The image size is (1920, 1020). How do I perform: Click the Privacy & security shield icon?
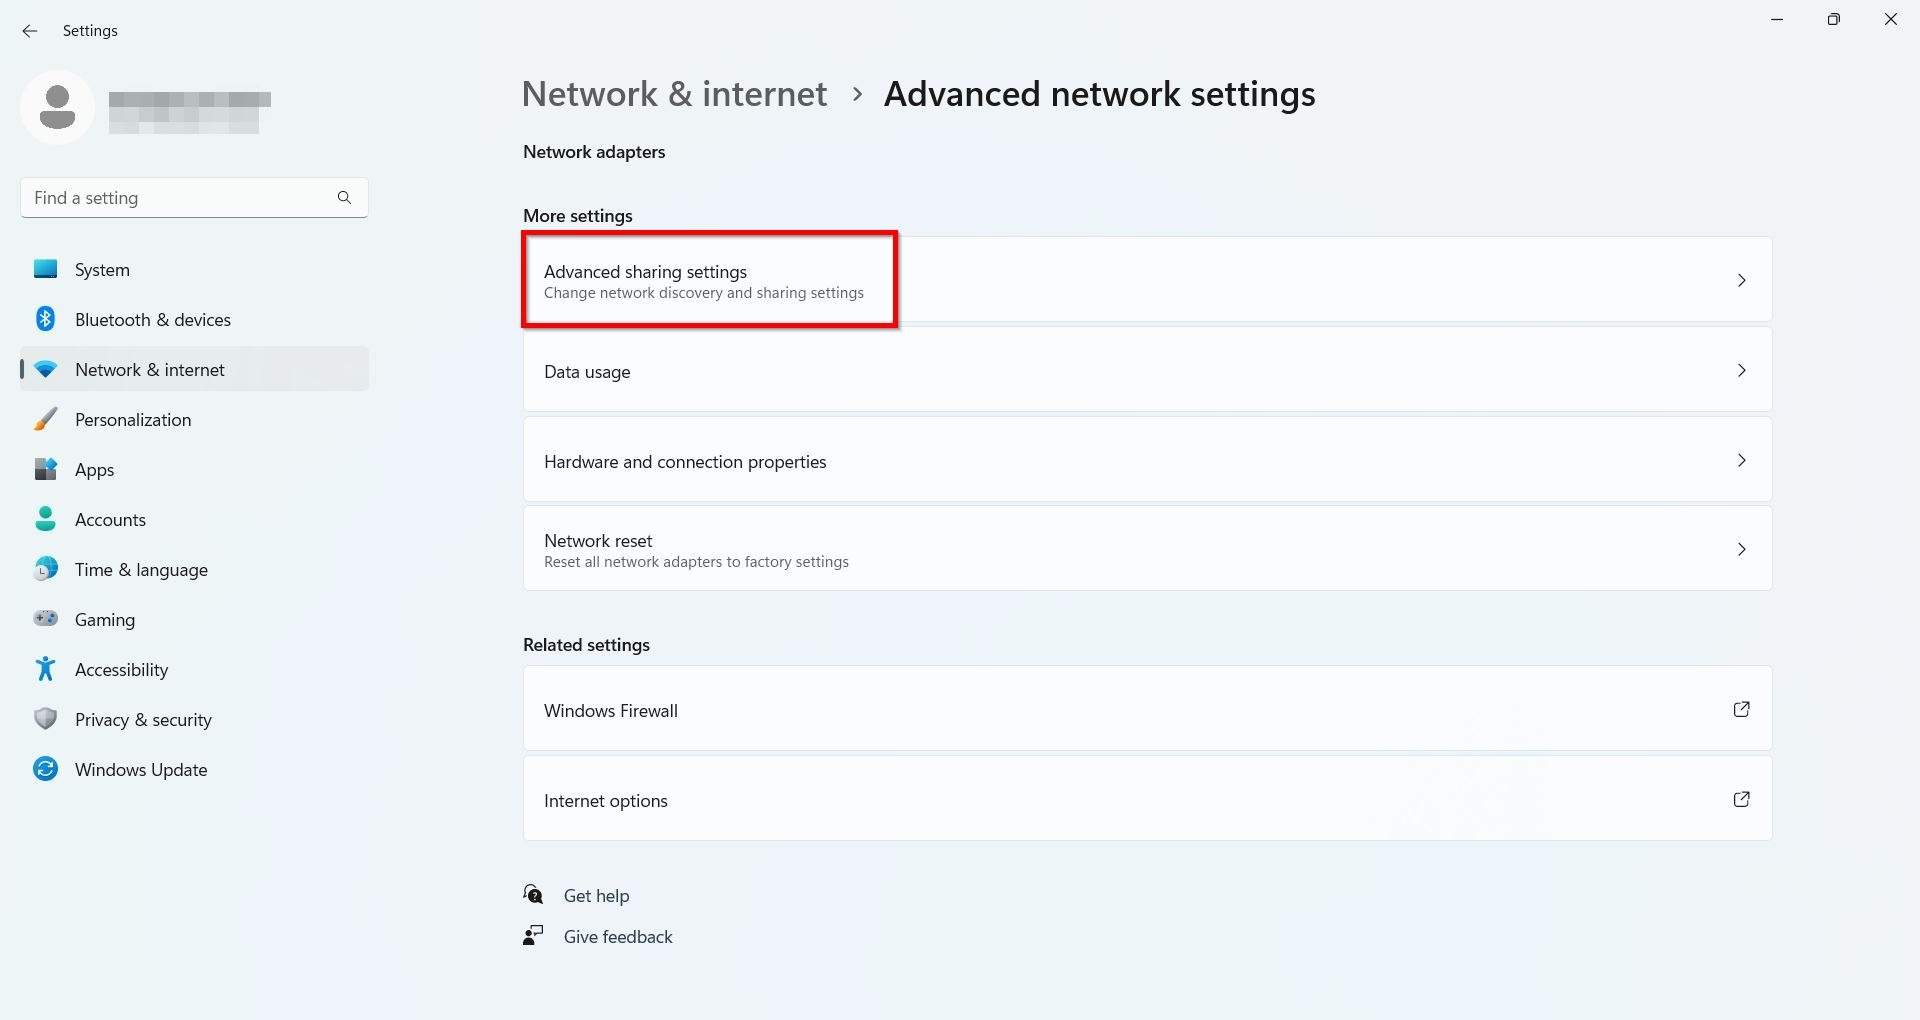(x=45, y=719)
